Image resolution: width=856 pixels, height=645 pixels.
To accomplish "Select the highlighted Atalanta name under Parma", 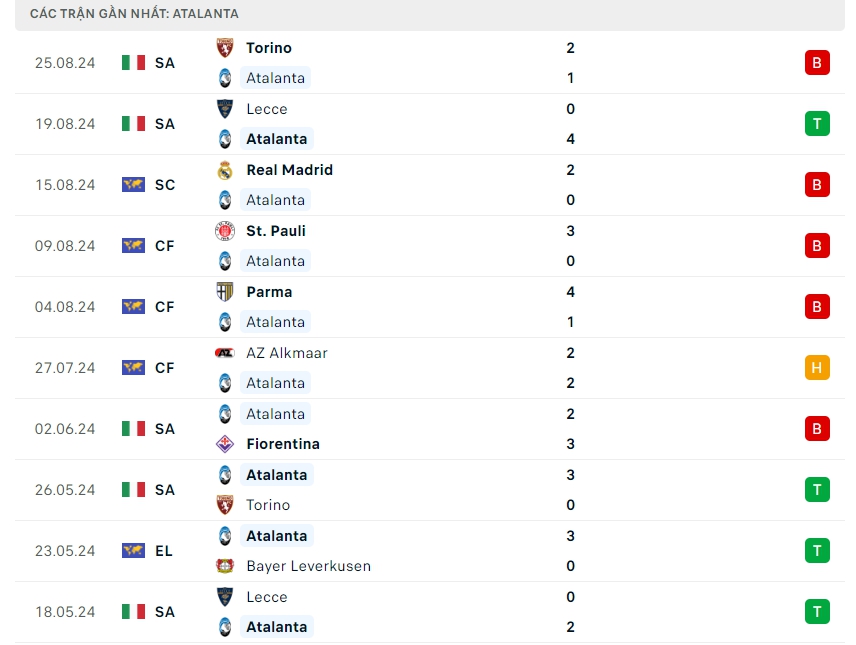I will [276, 322].
